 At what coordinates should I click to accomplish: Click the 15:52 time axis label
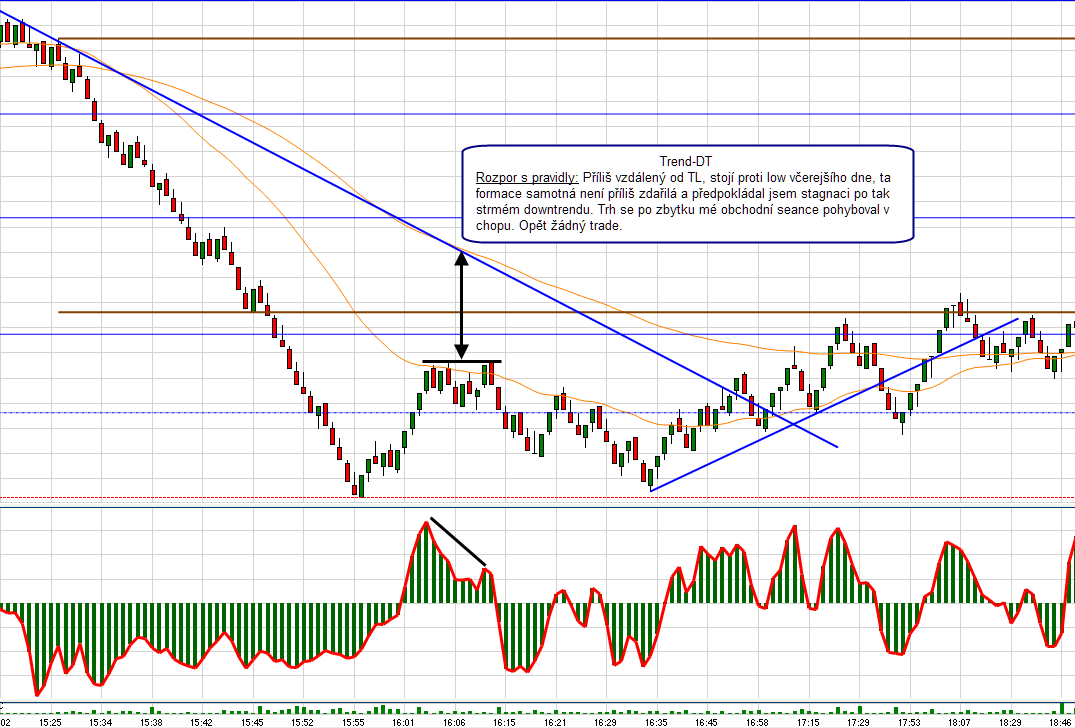pyautogui.click(x=302, y=722)
